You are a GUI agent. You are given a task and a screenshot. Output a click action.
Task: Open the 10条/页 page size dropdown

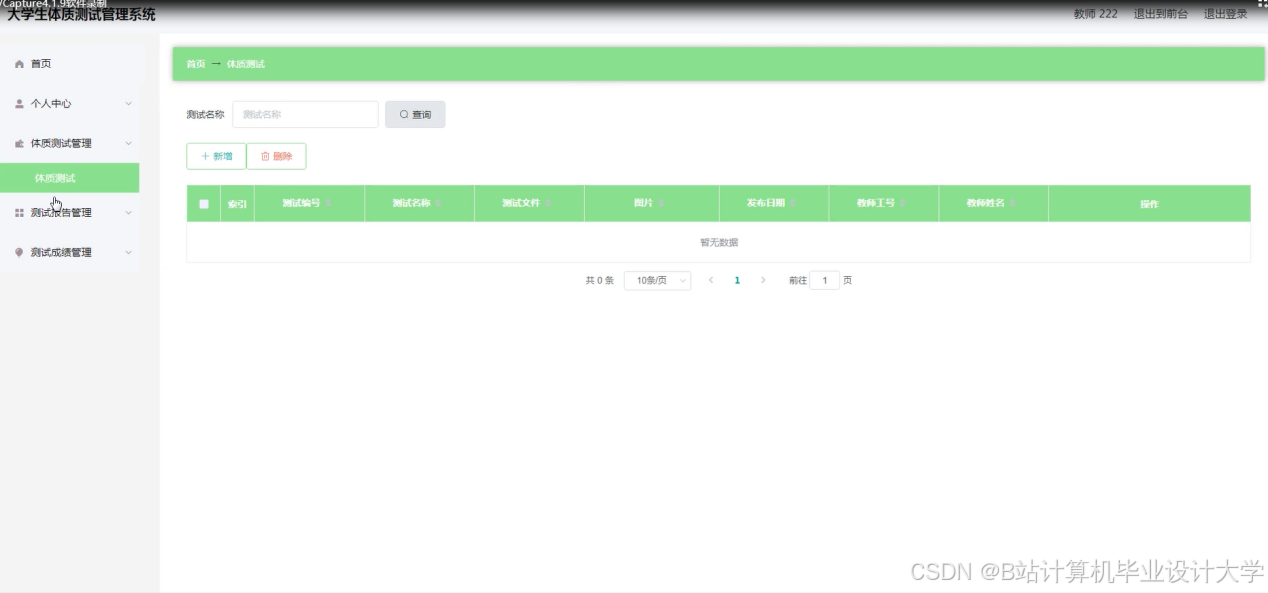[657, 281]
